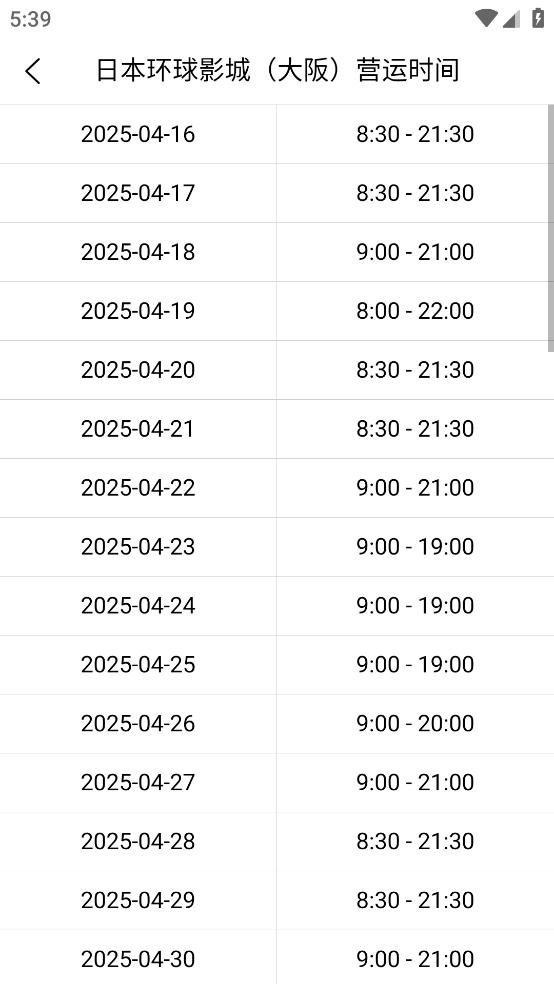Tap hours 8:00 - 22:00
Image resolution: width=554 pixels, height=984 pixels.
pyautogui.click(x=415, y=311)
